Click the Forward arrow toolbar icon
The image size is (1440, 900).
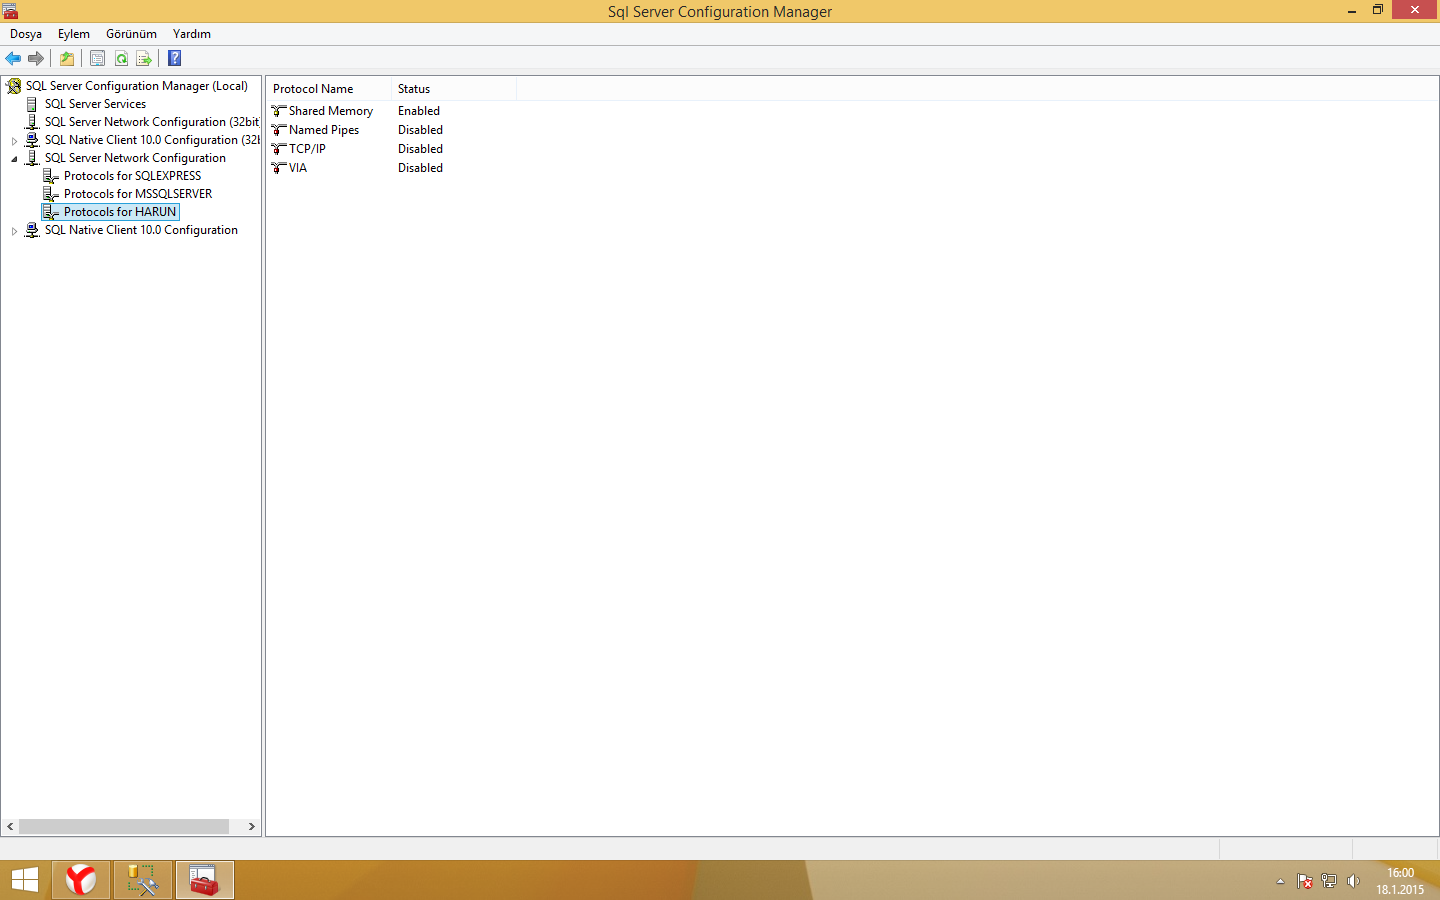[x=36, y=58]
